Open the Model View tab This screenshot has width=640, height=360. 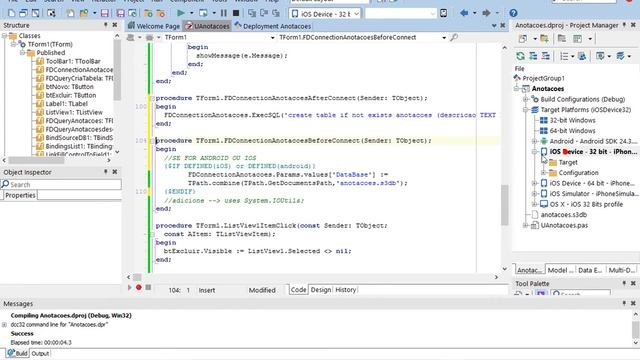560,270
